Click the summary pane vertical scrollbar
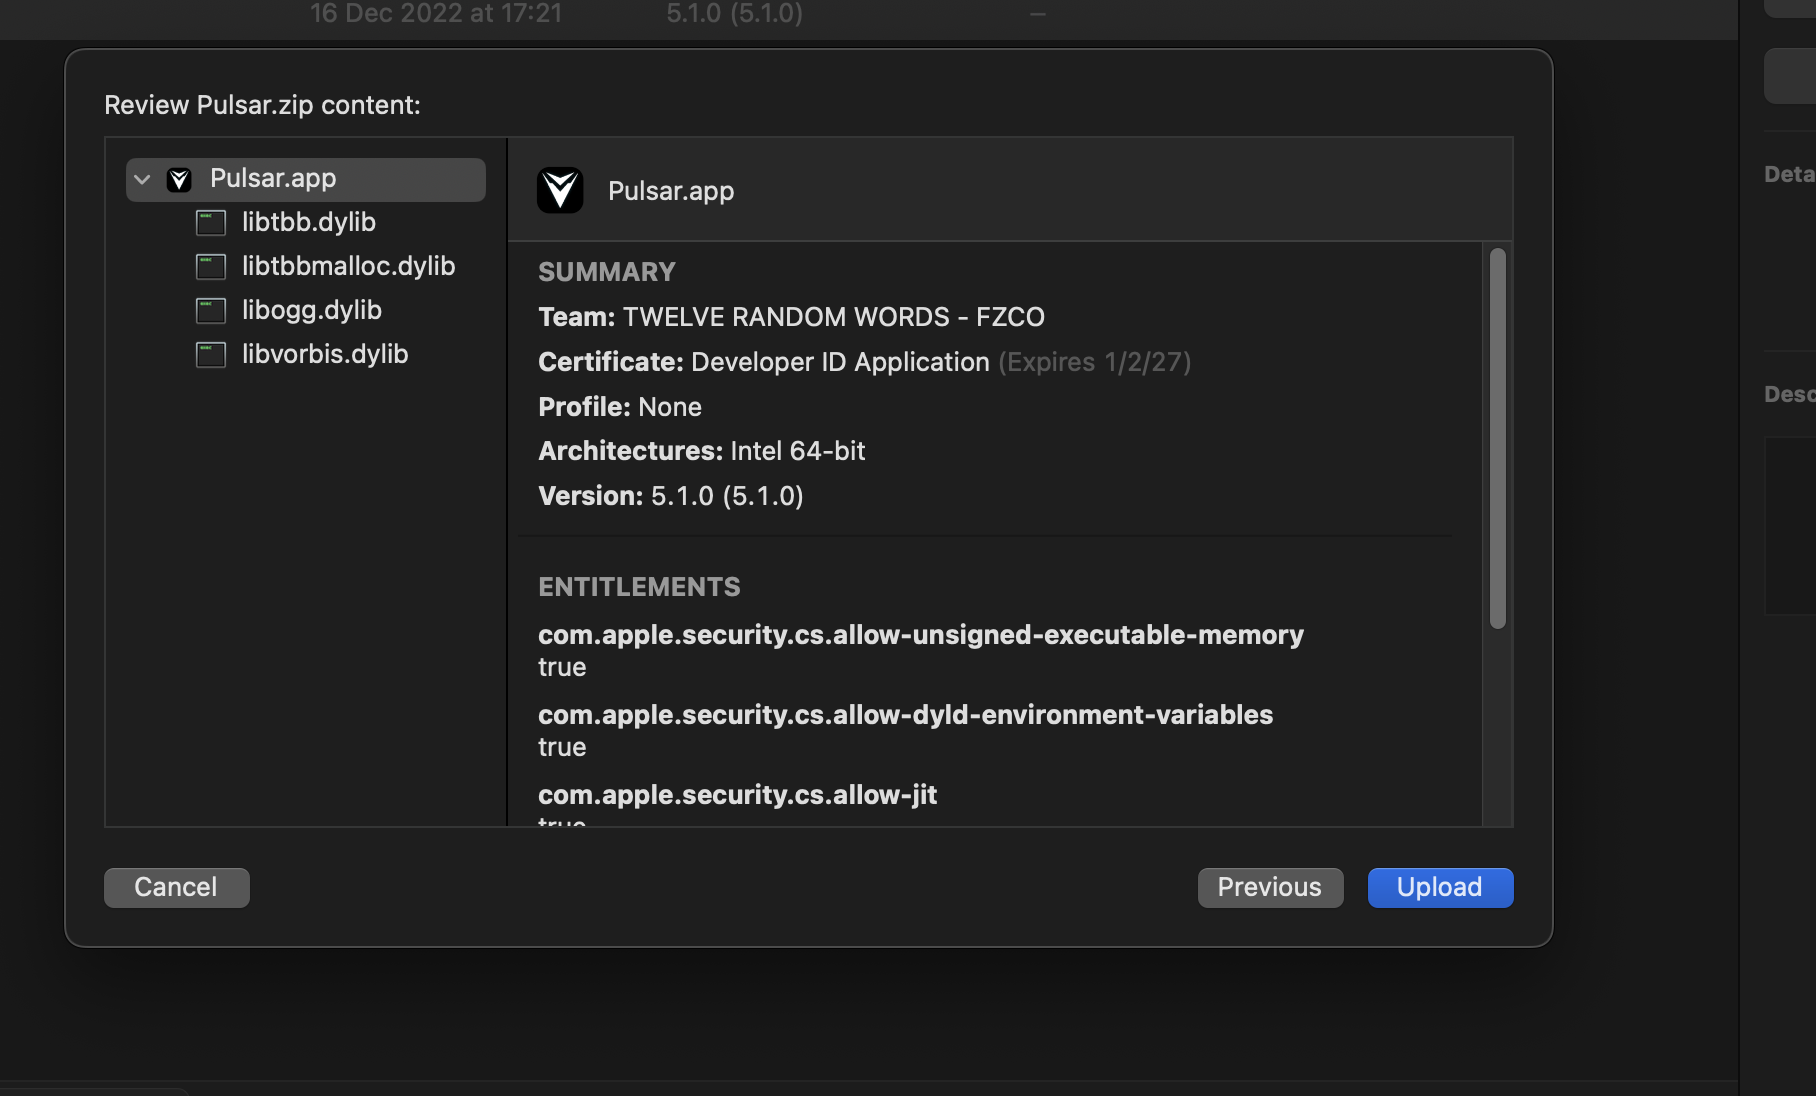This screenshot has height=1096, width=1816. [1498, 438]
